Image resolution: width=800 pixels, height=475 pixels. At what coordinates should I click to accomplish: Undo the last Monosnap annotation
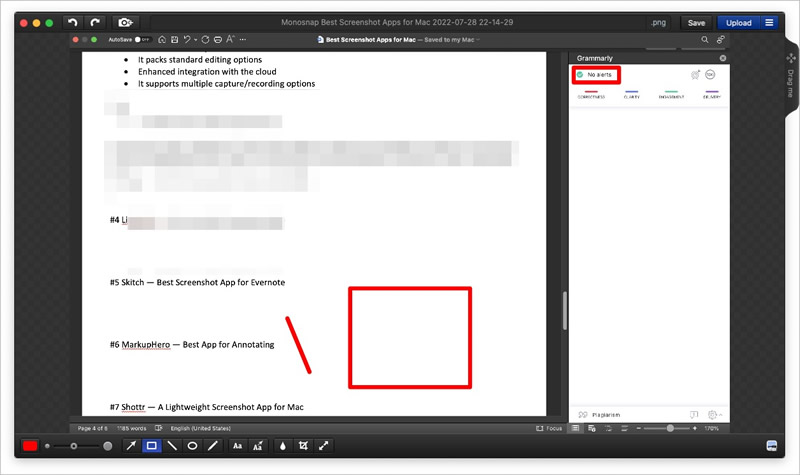point(72,22)
